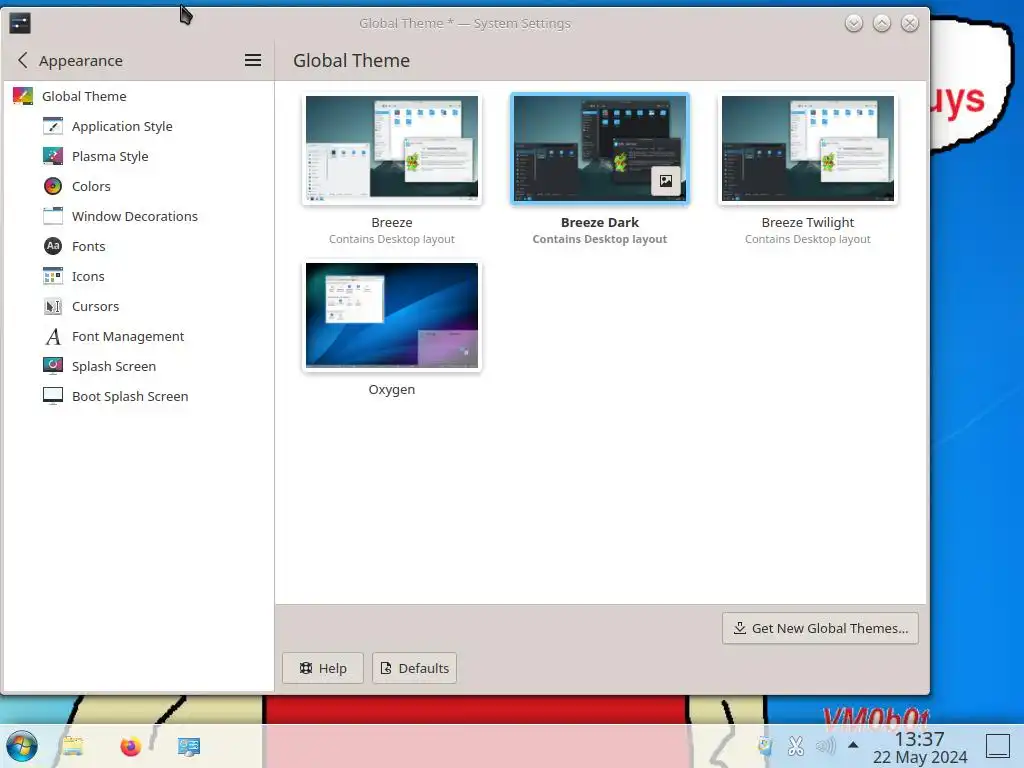Open the Start menu orb on taskbar
The height and width of the screenshot is (768, 1024).
click(x=22, y=746)
